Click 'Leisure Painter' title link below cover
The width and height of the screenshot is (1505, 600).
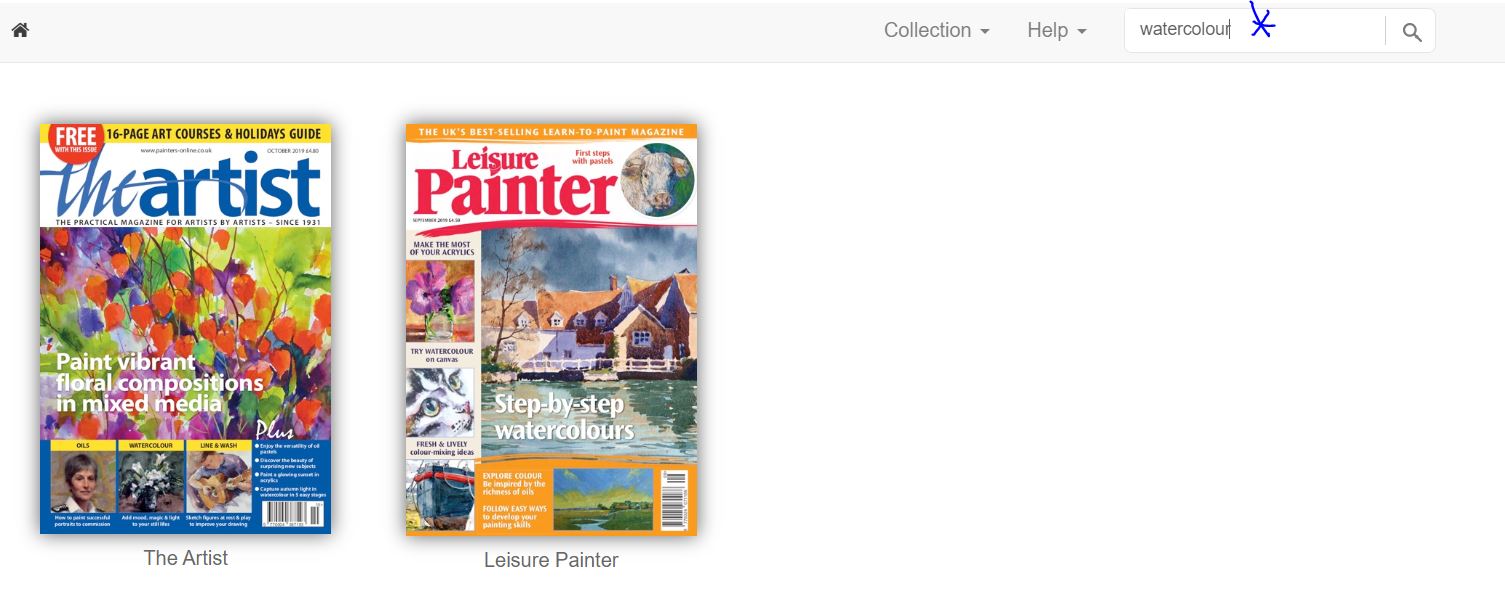coord(551,560)
